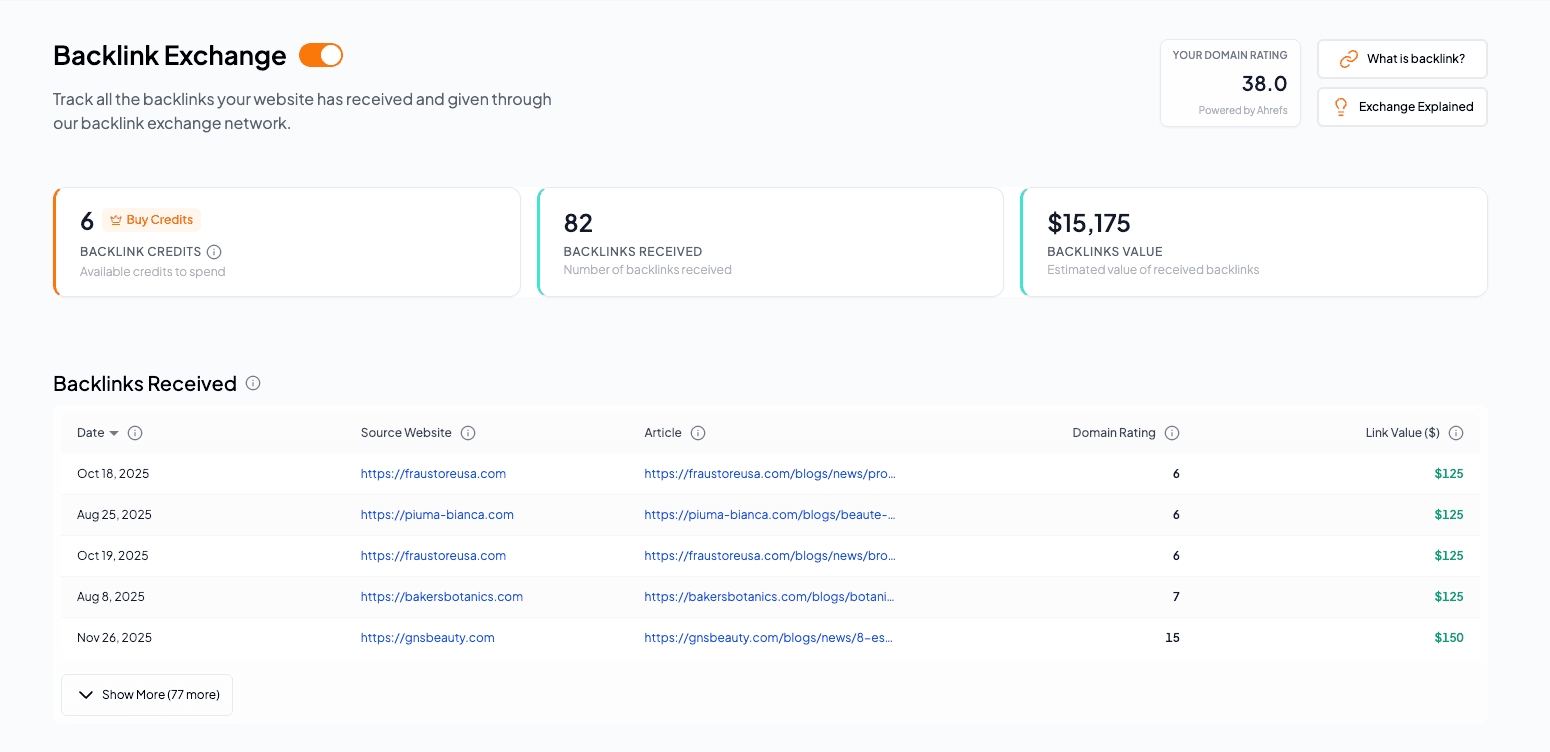Click the Article column info icon
1550x752 pixels.
pyautogui.click(x=697, y=432)
